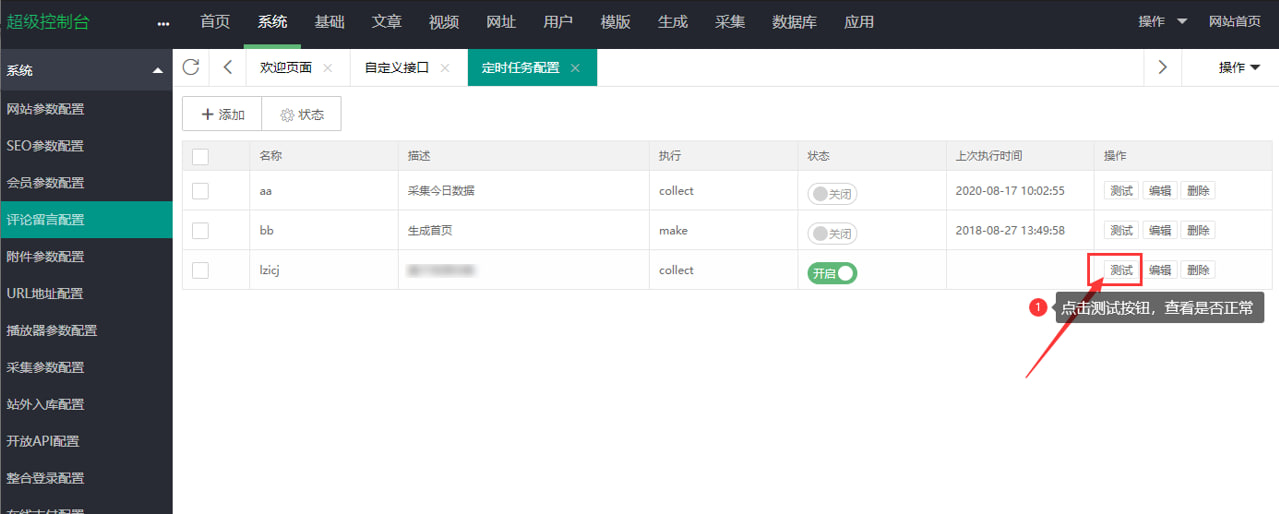Disable the lzicj task status switch
The height and width of the screenshot is (514, 1279).
pos(832,273)
